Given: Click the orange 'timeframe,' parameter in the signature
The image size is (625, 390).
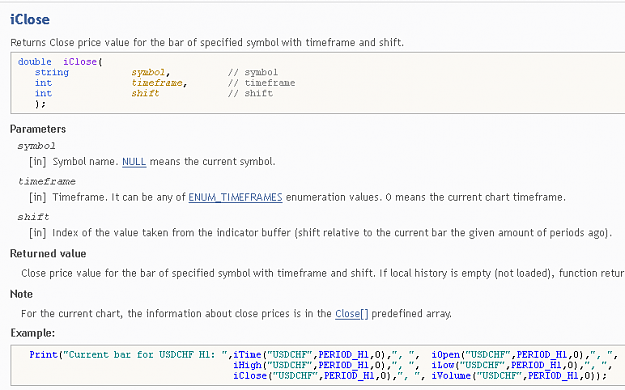Looking at the screenshot, I should [x=159, y=83].
